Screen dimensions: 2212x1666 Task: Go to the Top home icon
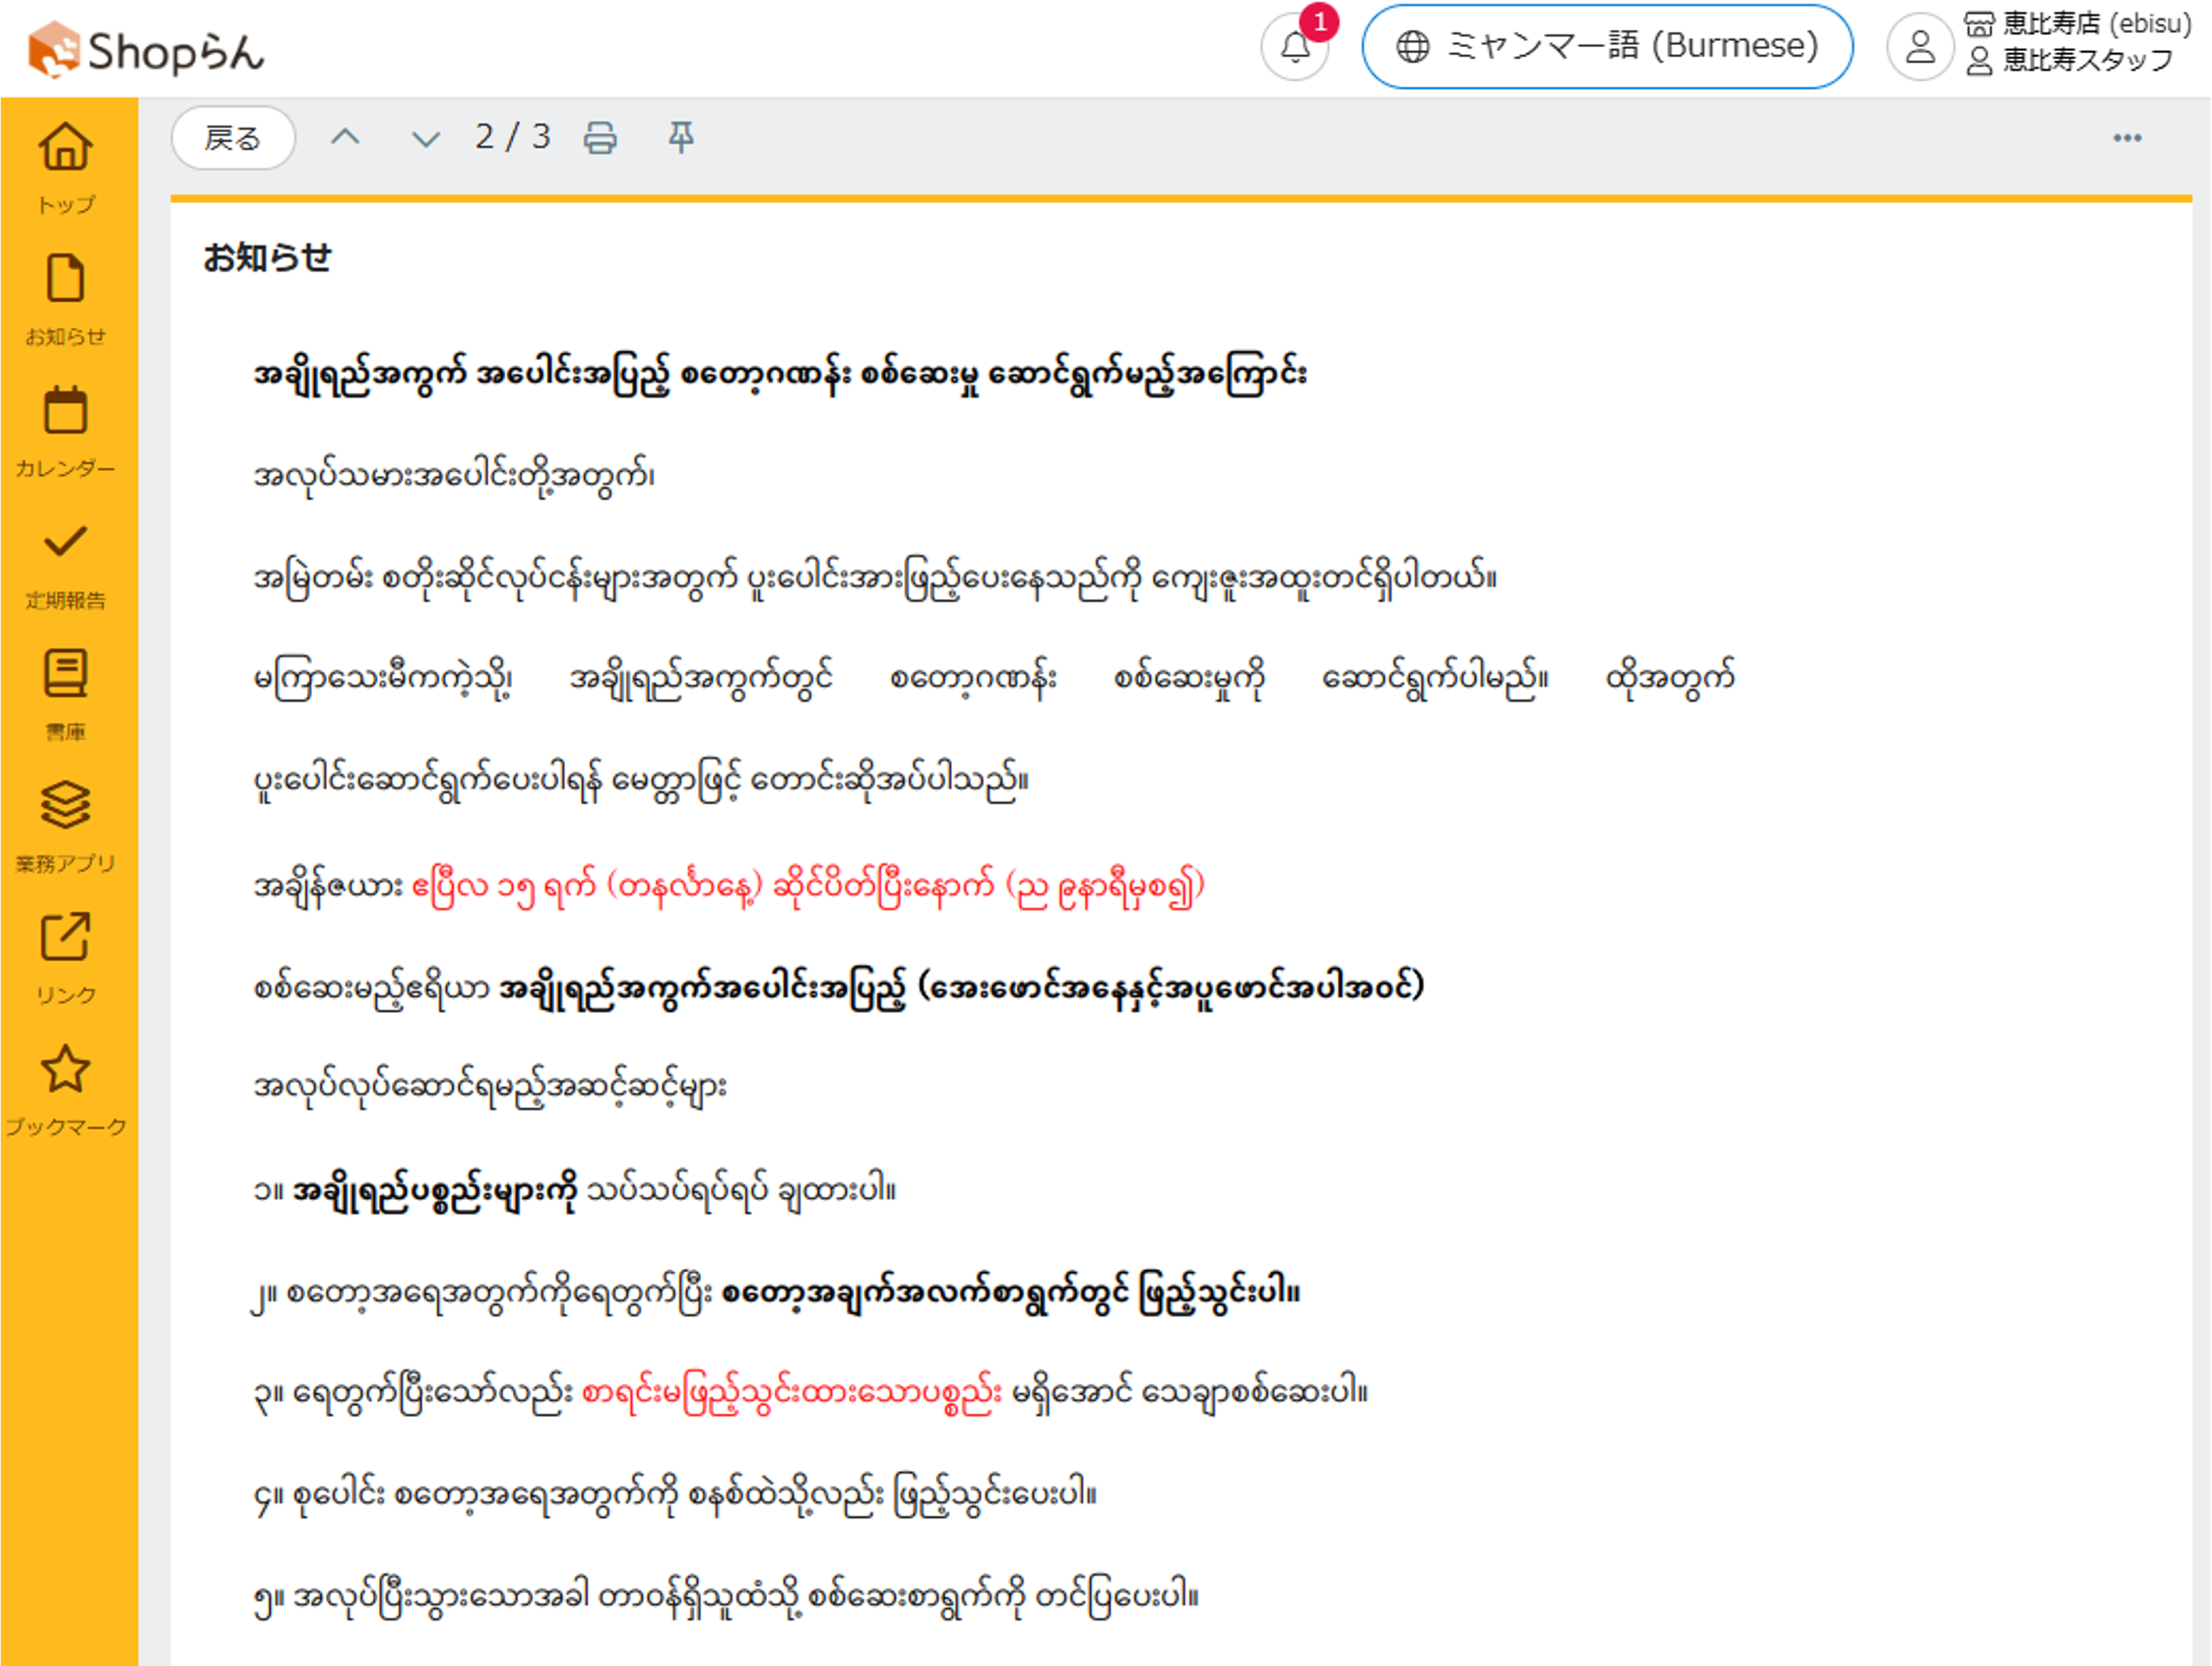[66, 165]
